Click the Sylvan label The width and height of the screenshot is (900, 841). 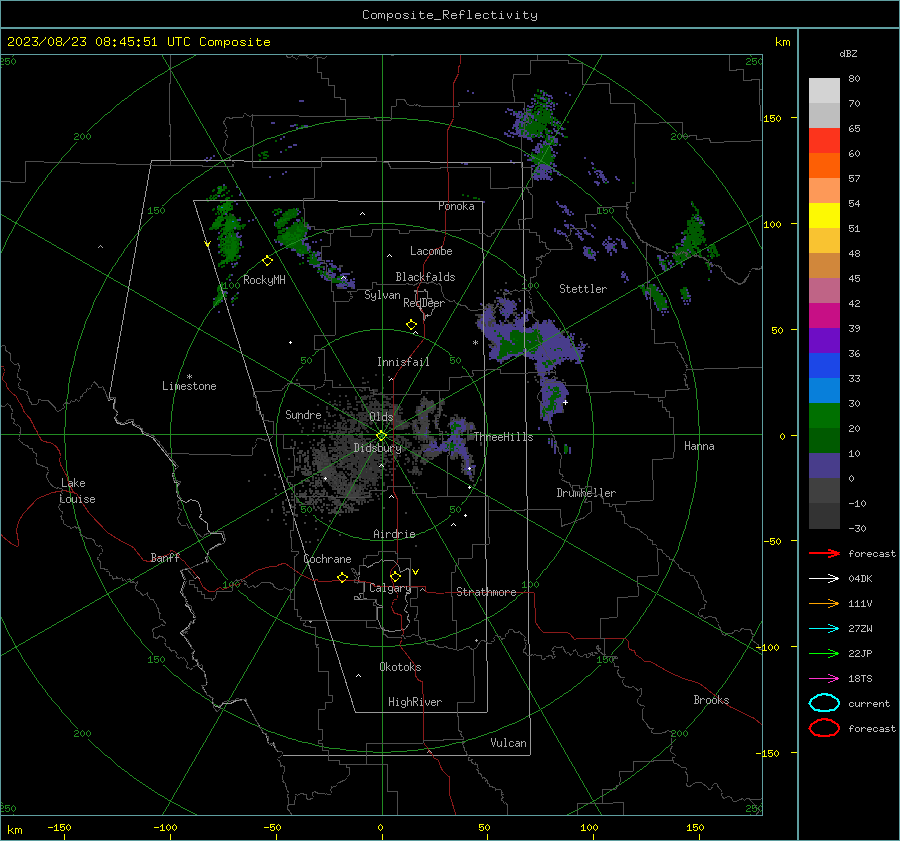point(382,296)
